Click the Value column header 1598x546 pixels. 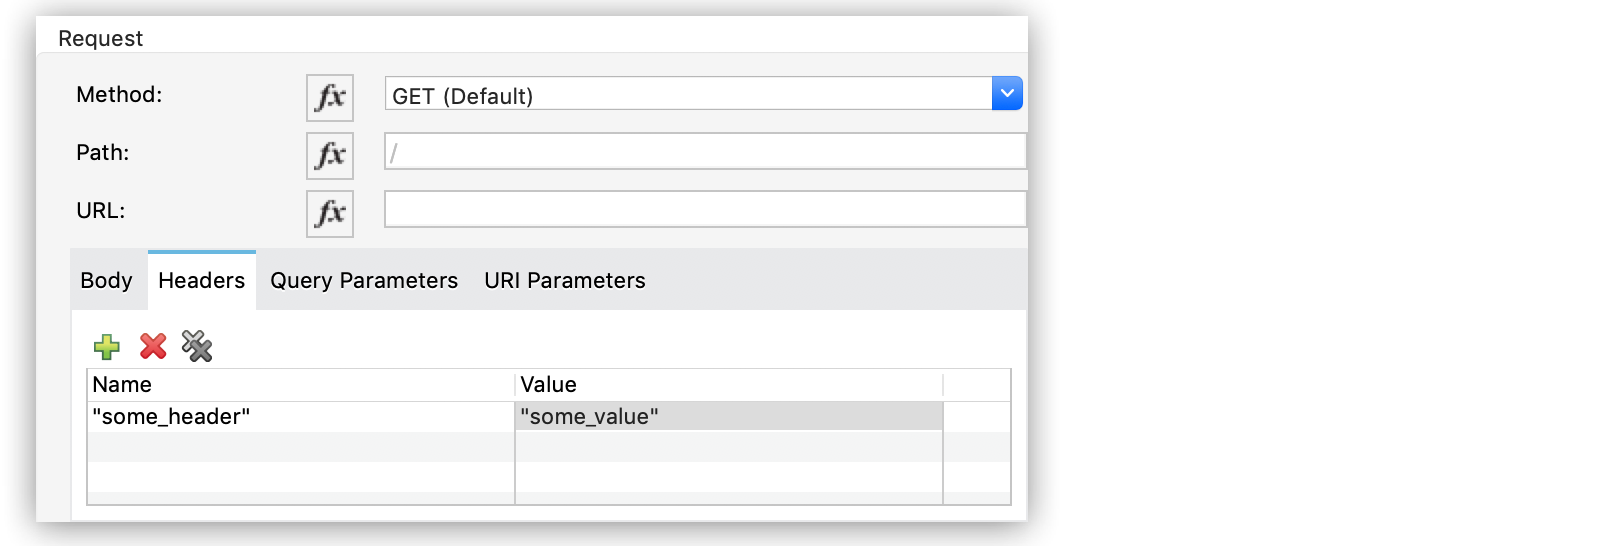point(728,385)
